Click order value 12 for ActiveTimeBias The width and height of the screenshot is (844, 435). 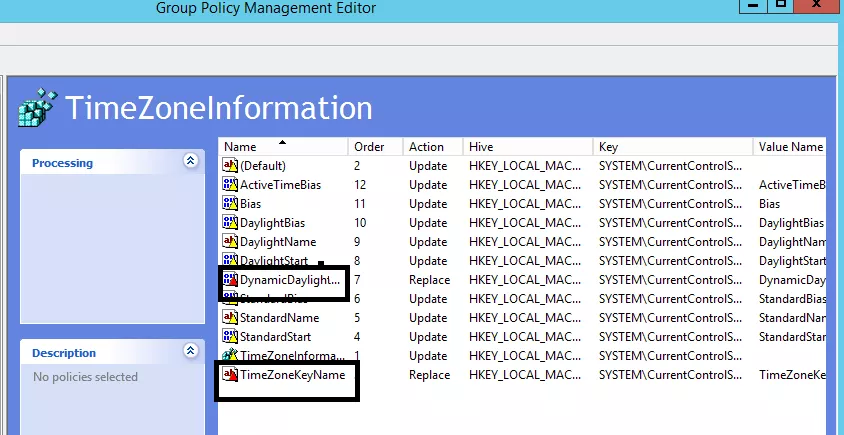(x=360, y=185)
